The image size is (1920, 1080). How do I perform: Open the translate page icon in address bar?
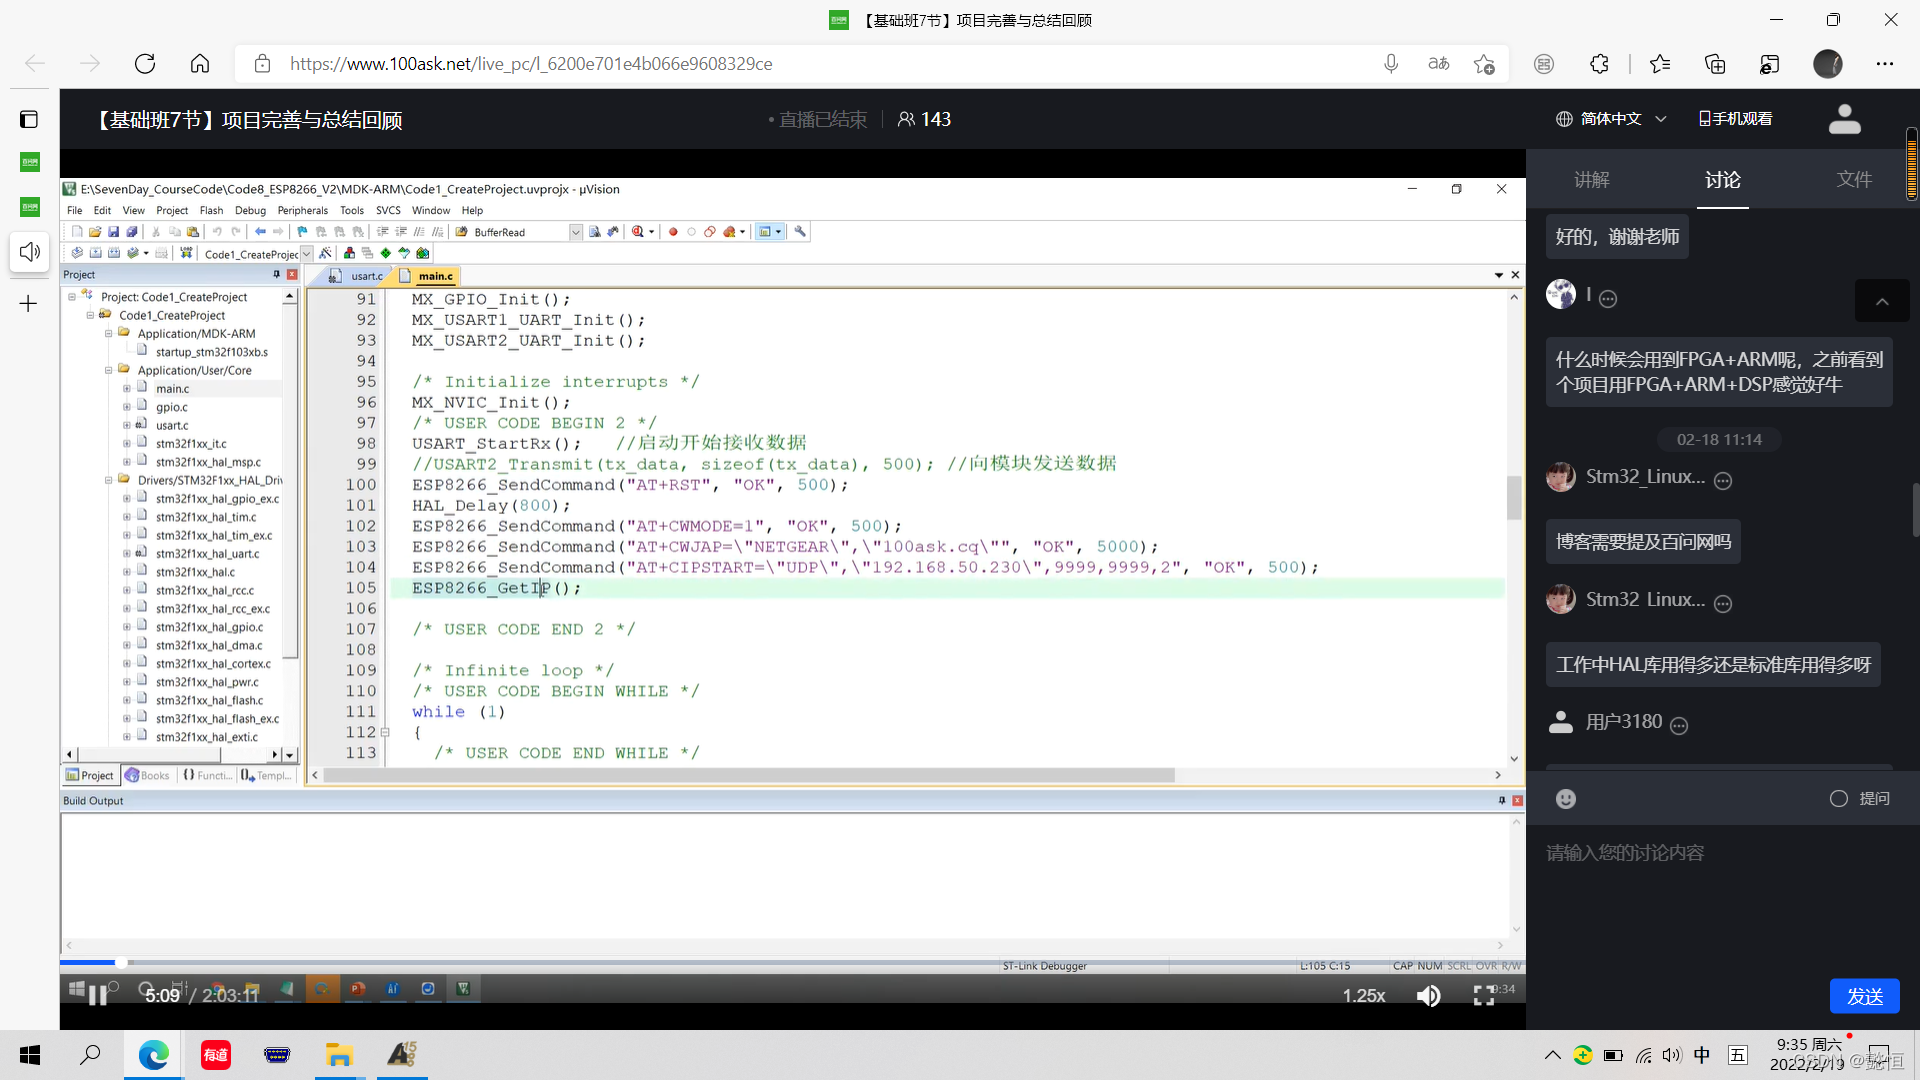(x=1438, y=64)
